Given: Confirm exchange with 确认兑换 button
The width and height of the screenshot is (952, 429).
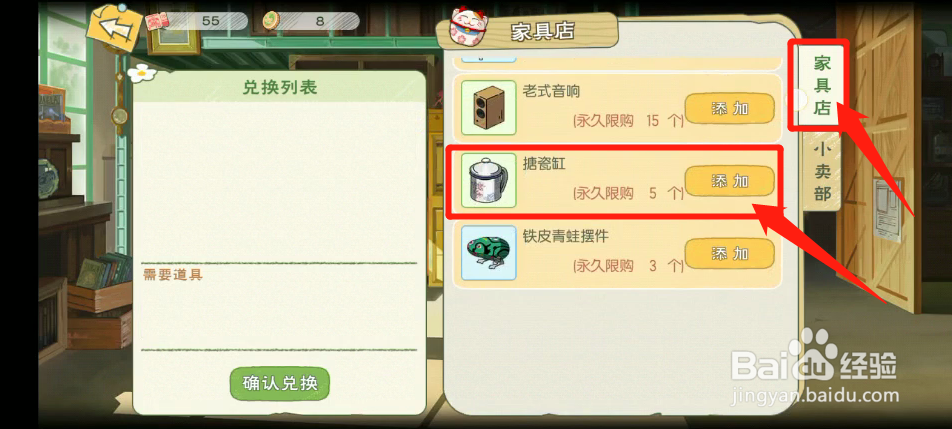Looking at the screenshot, I should (280, 383).
